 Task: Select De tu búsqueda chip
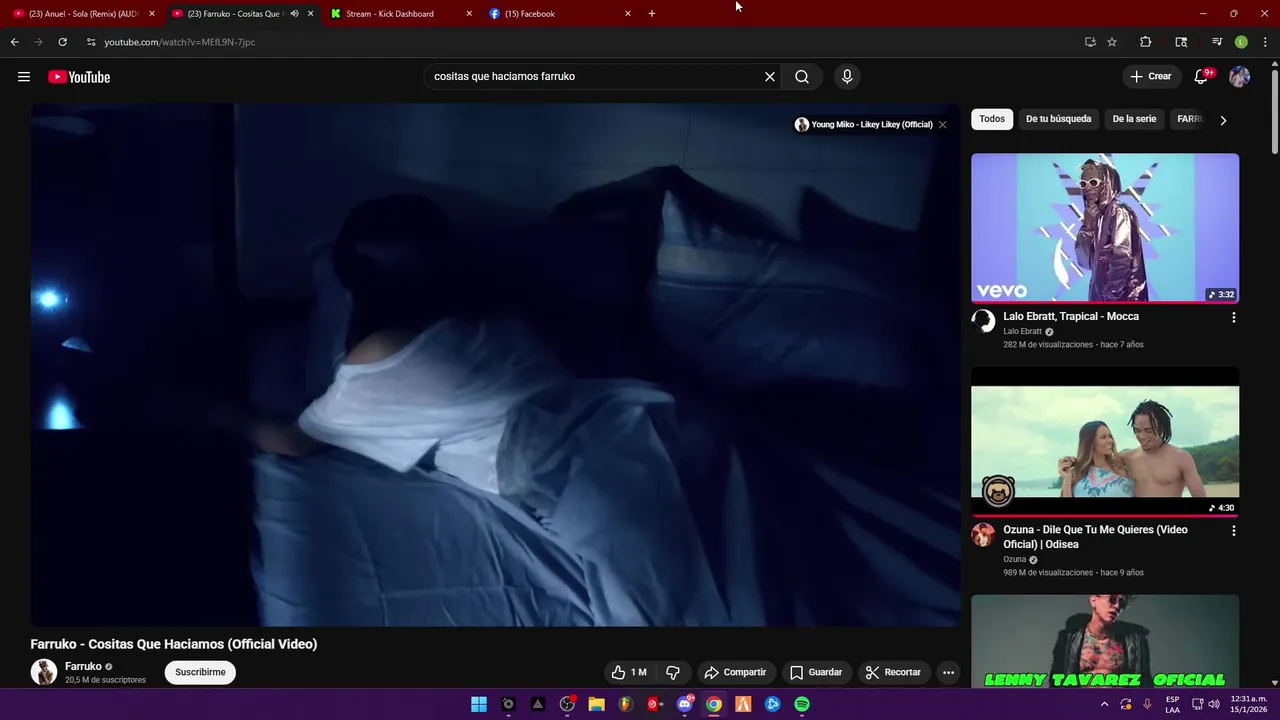point(1058,119)
